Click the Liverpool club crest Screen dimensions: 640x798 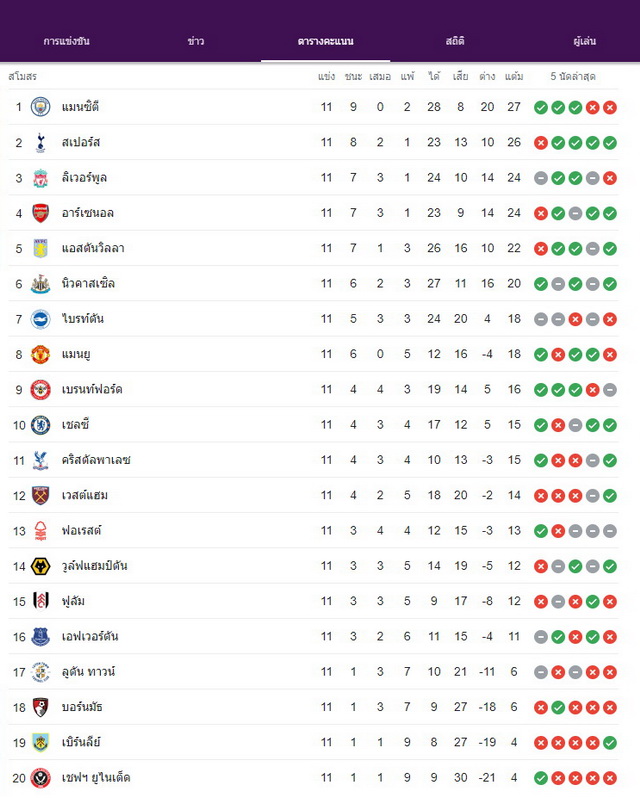[40, 178]
